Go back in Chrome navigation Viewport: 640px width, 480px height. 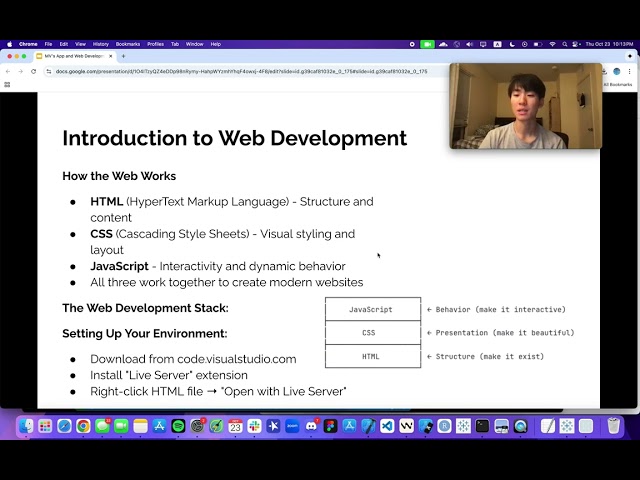coord(8,71)
